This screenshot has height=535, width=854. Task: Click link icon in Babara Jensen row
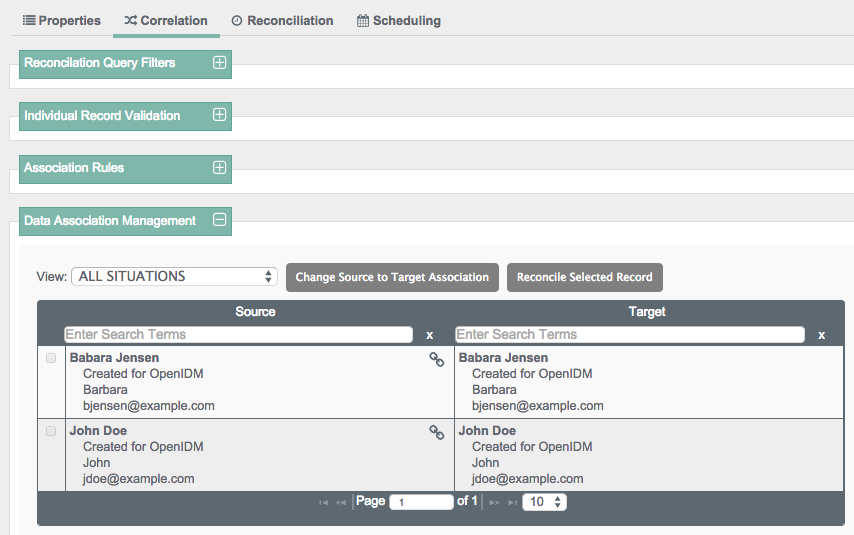pyautogui.click(x=436, y=360)
